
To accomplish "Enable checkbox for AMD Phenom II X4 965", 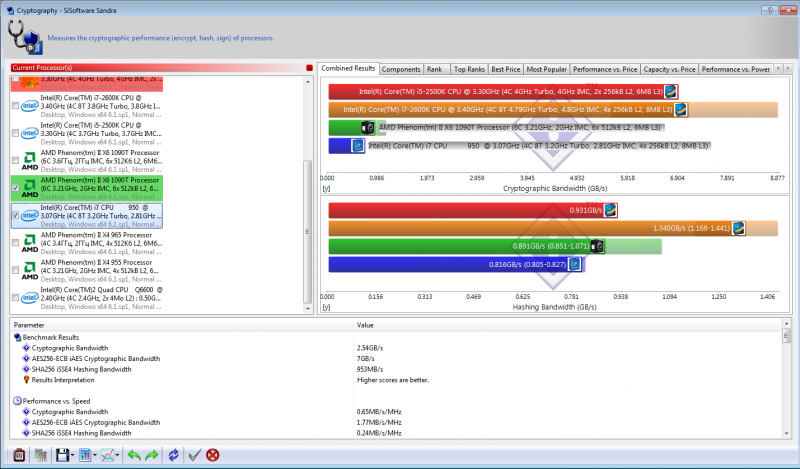I will pos(15,243).
